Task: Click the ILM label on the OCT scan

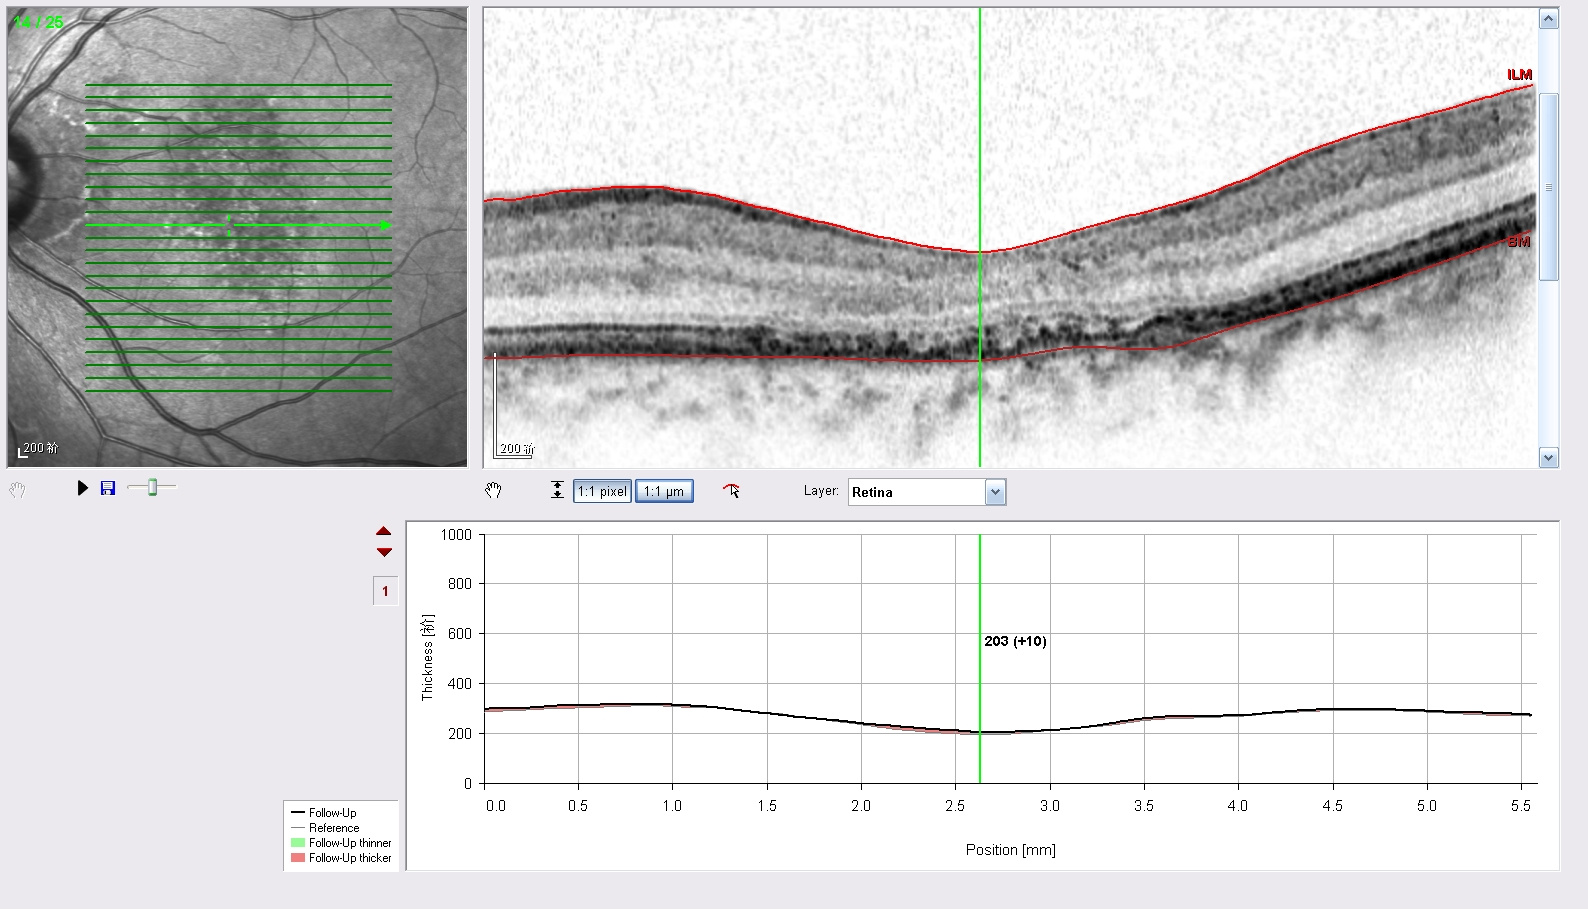Action: (1519, 75)
